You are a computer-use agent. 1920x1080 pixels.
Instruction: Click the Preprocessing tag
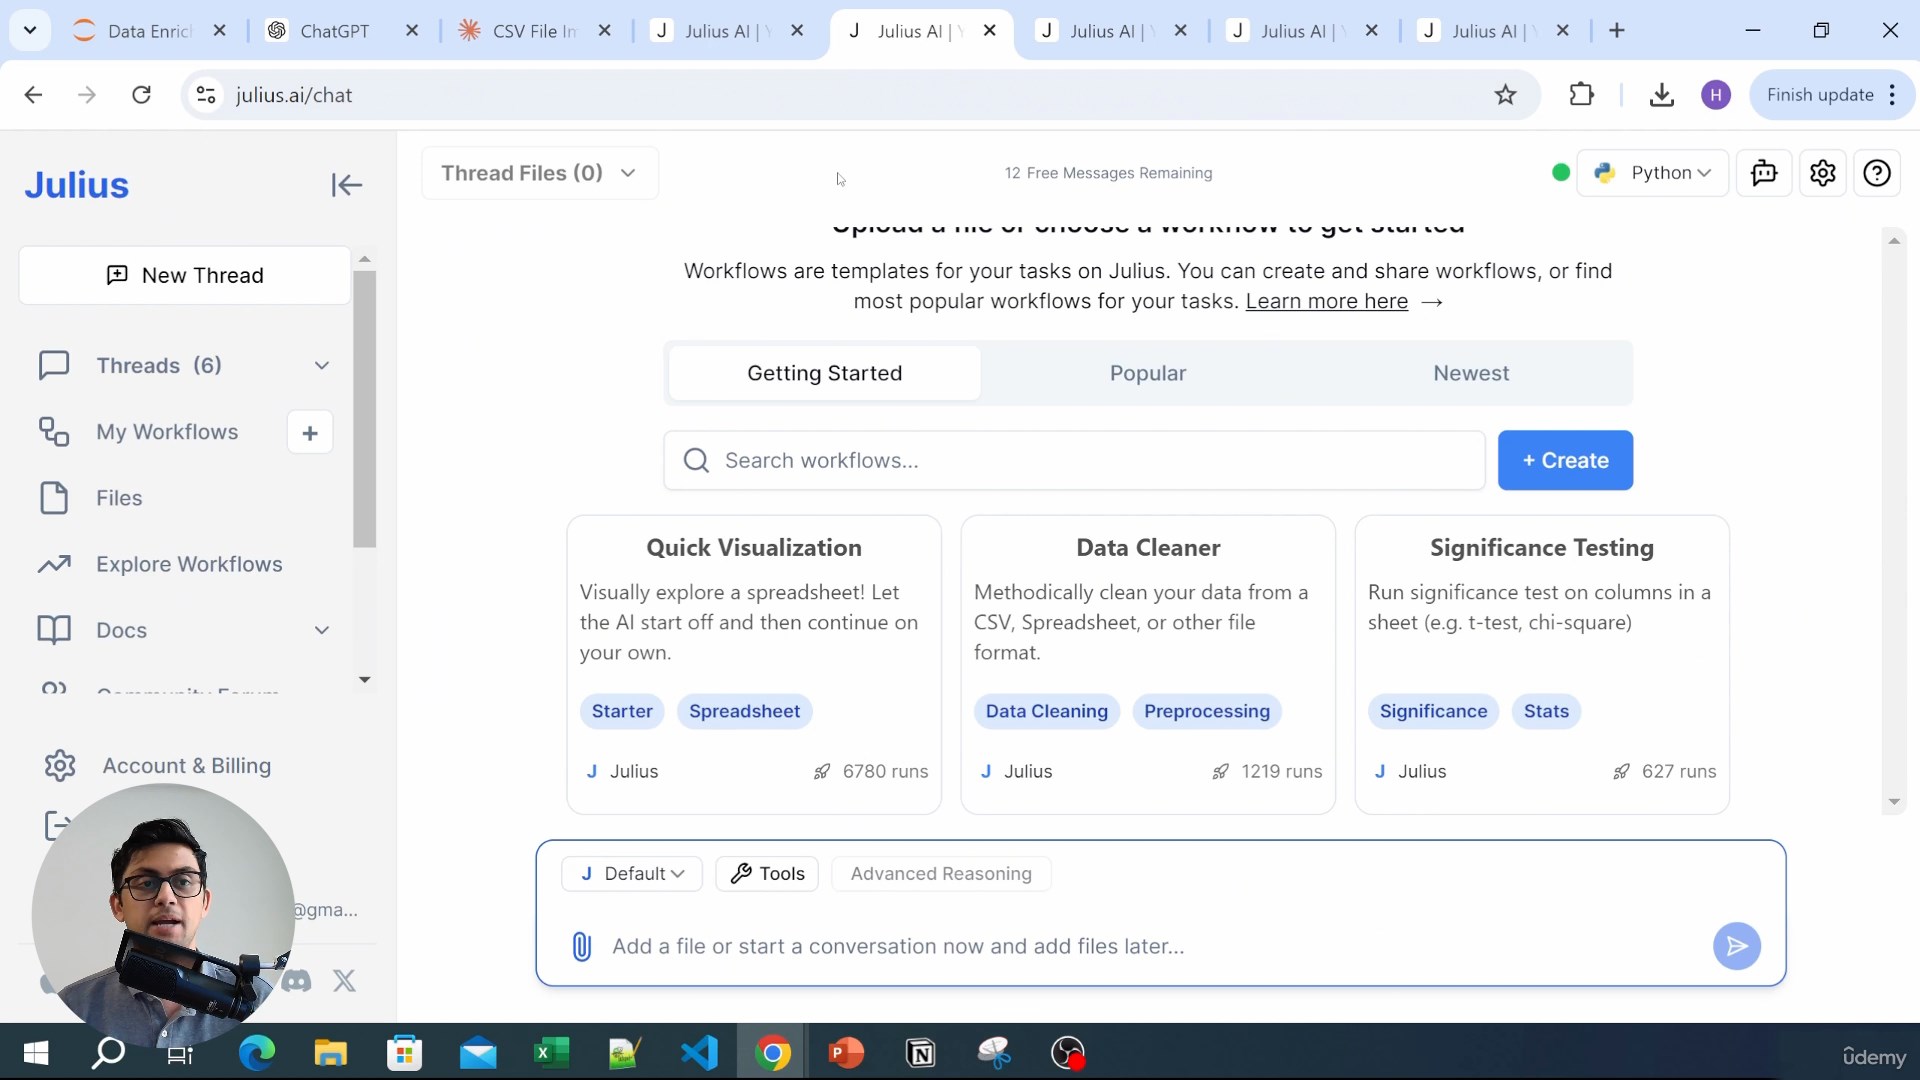(x=1207, y=712)
